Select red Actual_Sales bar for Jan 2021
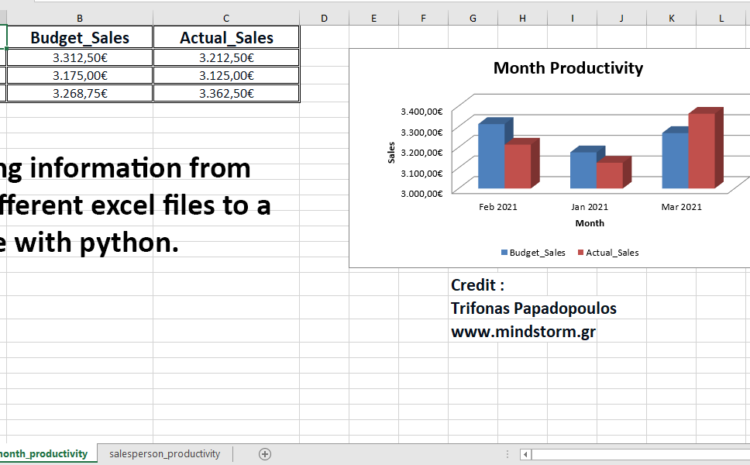The image size is (750, 465). coord(610,175)
